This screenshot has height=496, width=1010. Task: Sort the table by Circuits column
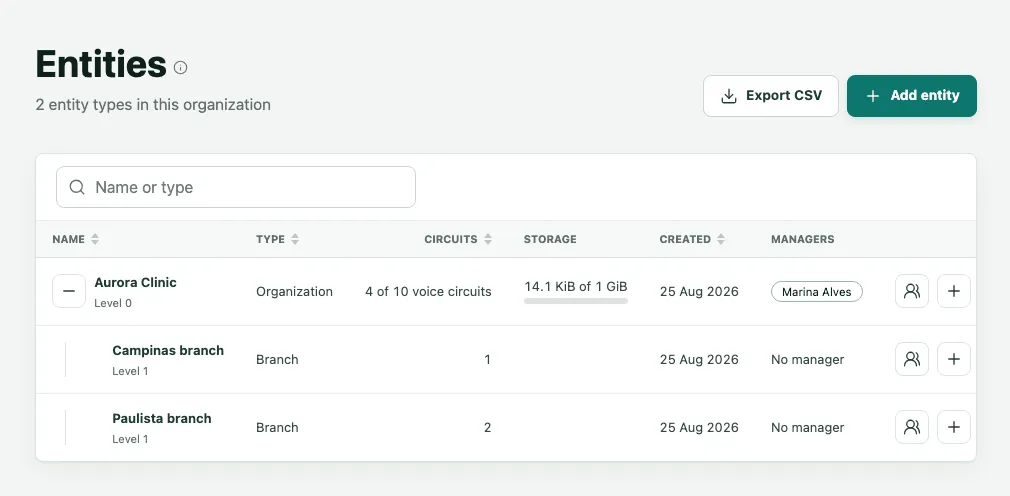[458, 239]
